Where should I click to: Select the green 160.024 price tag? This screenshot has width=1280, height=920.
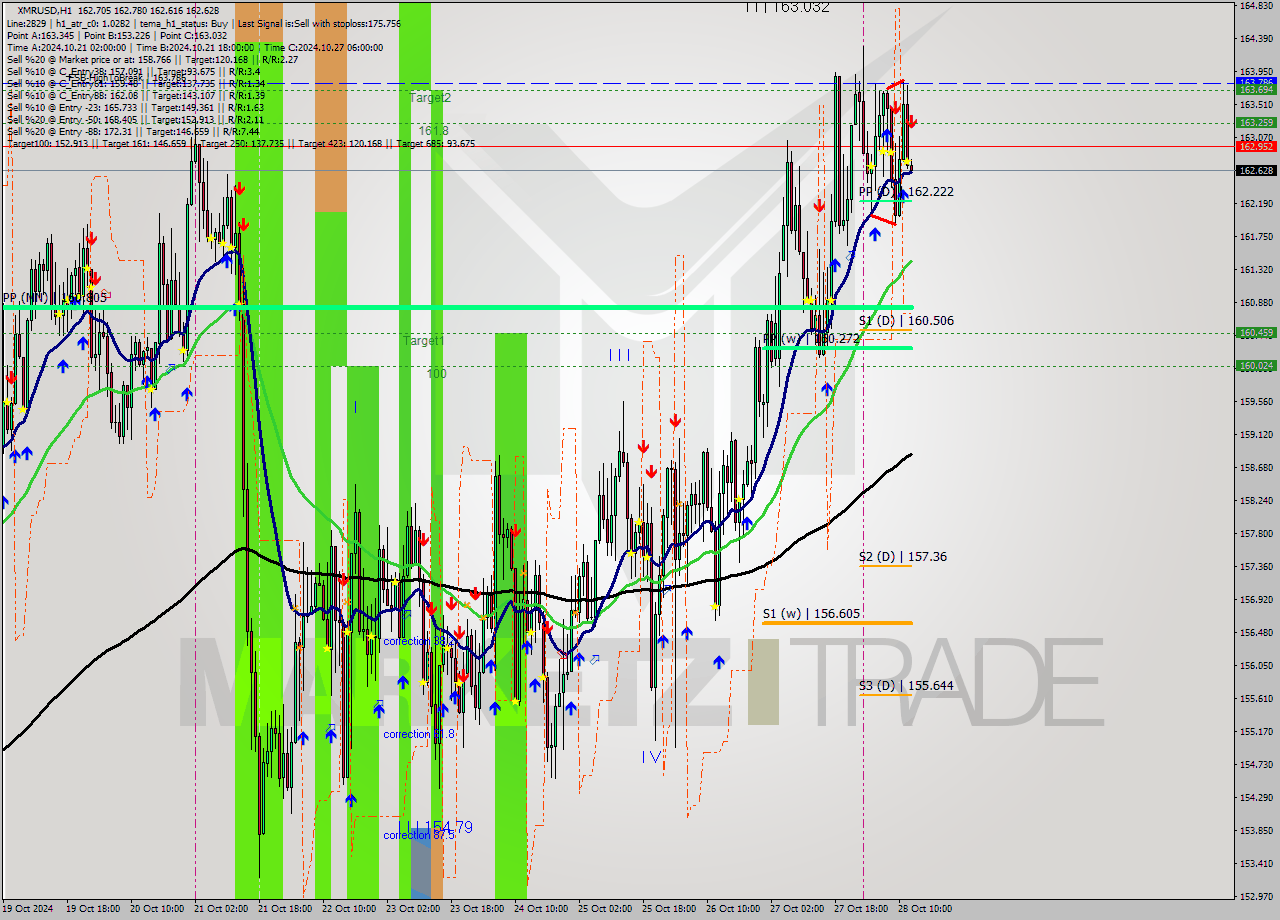coord(1256,366)
